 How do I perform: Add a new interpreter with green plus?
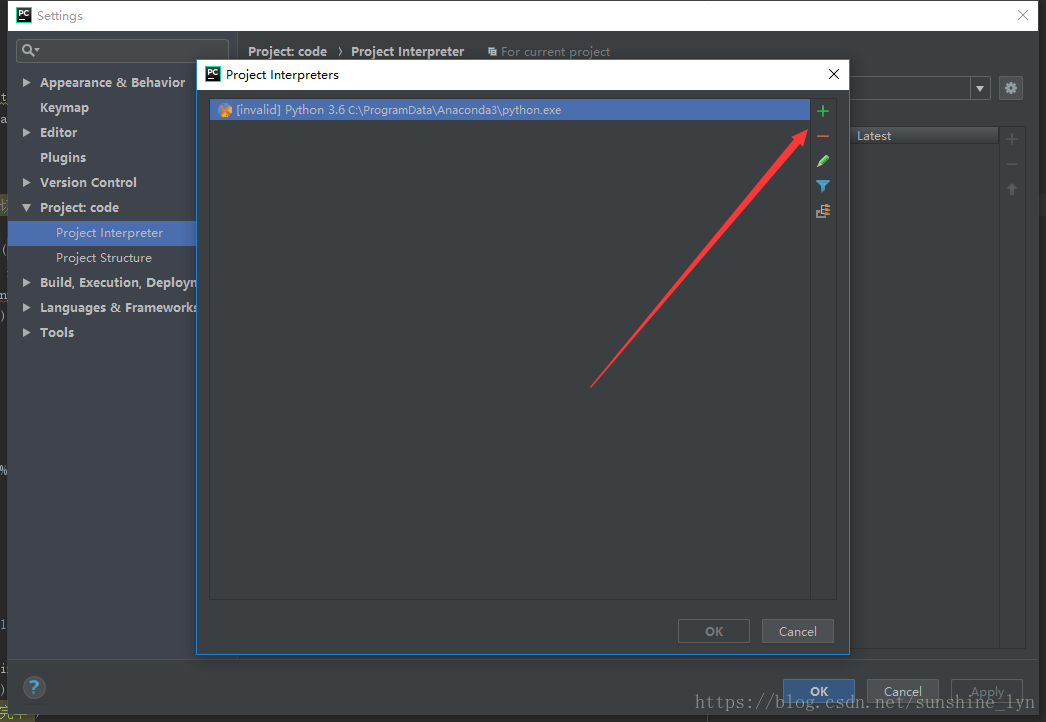click(x=823, y=111)
